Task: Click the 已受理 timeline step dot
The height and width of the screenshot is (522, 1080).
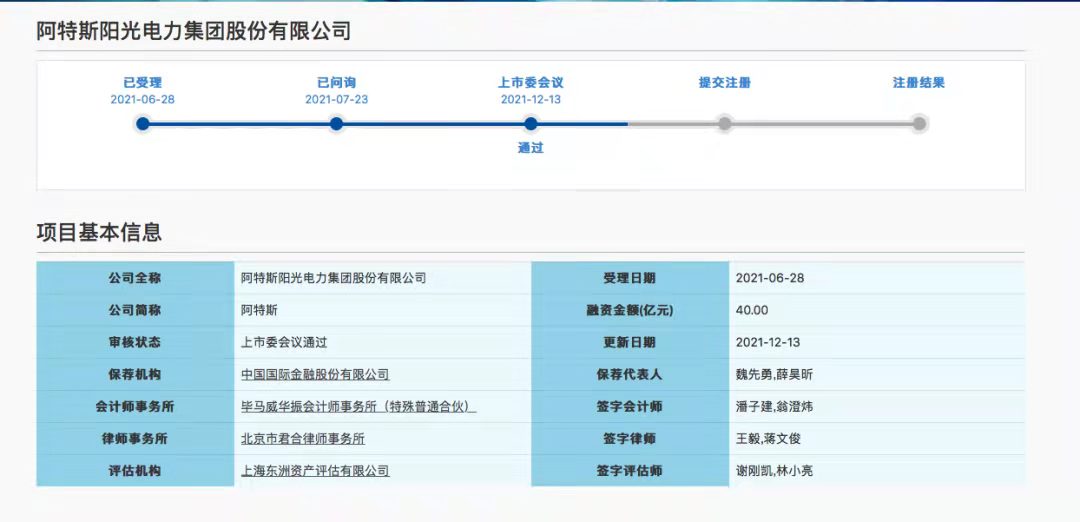Action: [x=143, y=124]
